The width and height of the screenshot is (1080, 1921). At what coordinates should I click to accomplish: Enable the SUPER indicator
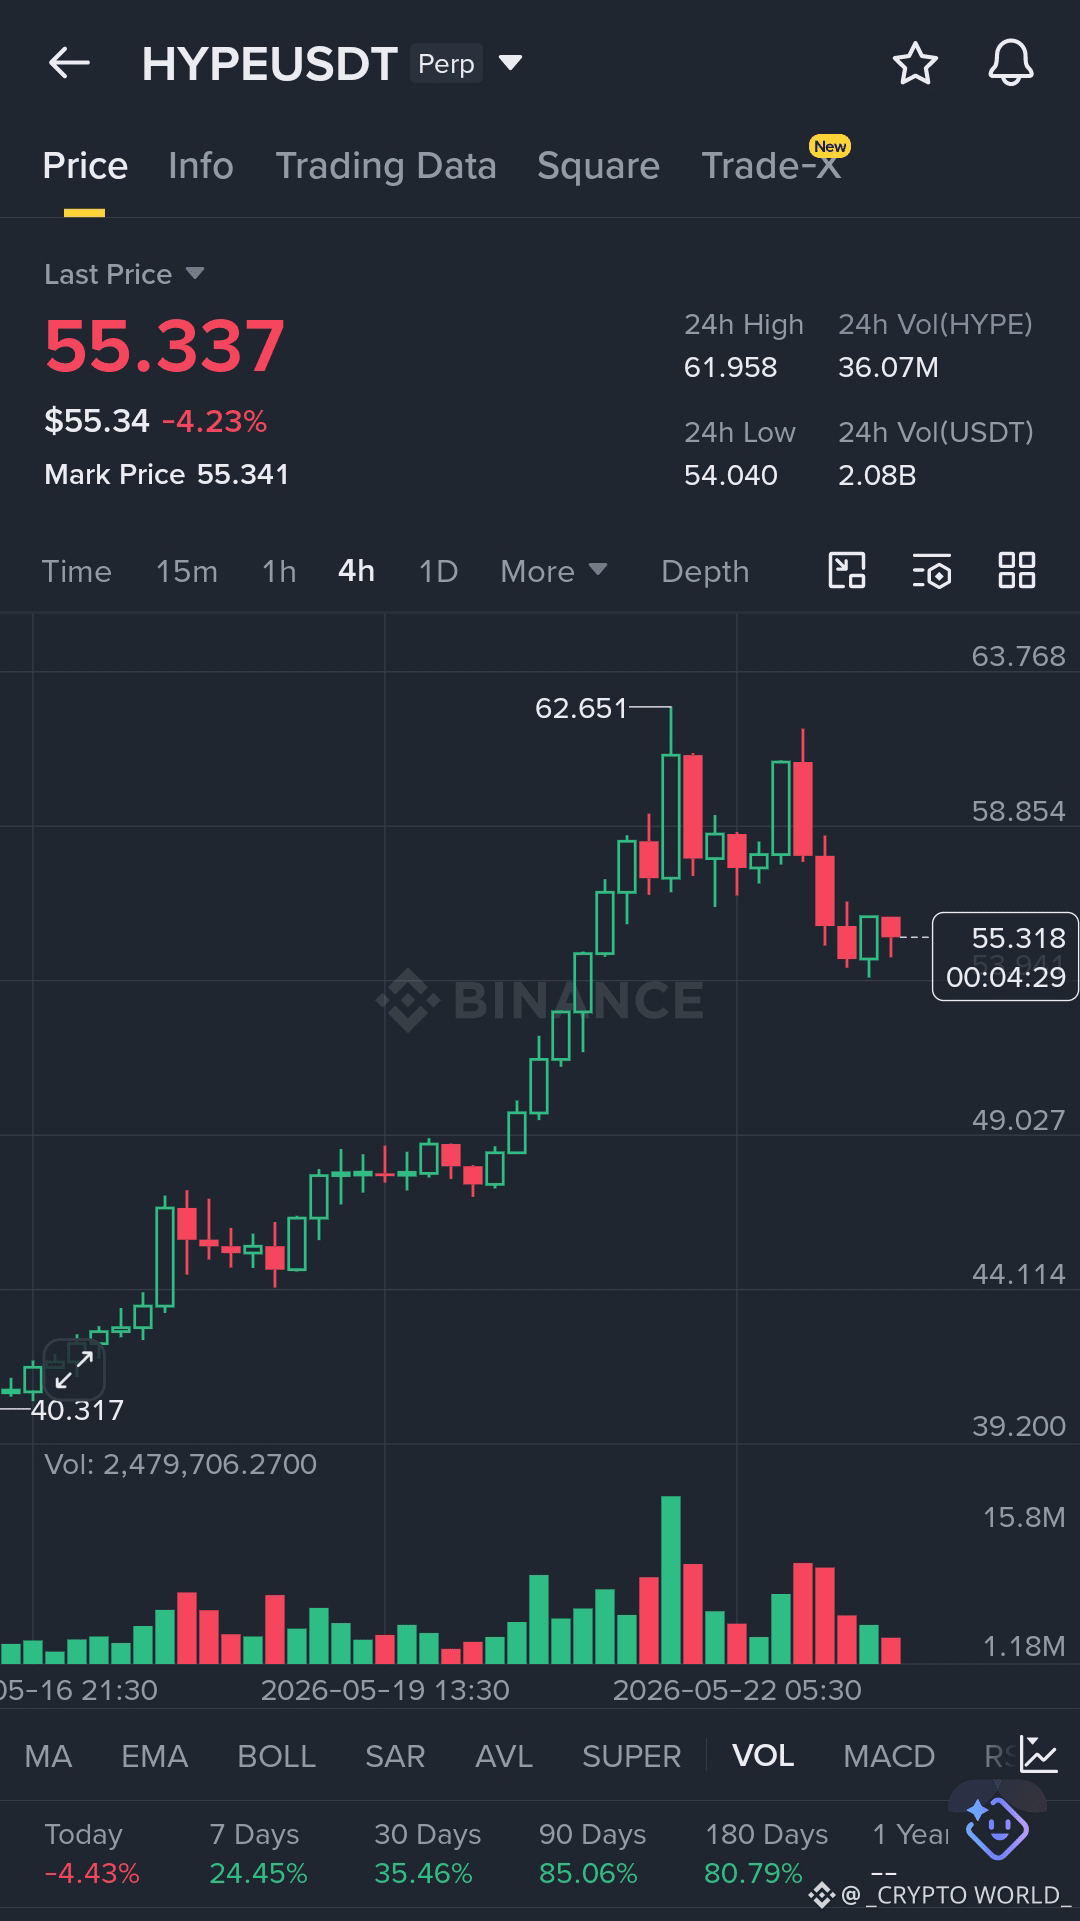click(x=632, y=1756)
